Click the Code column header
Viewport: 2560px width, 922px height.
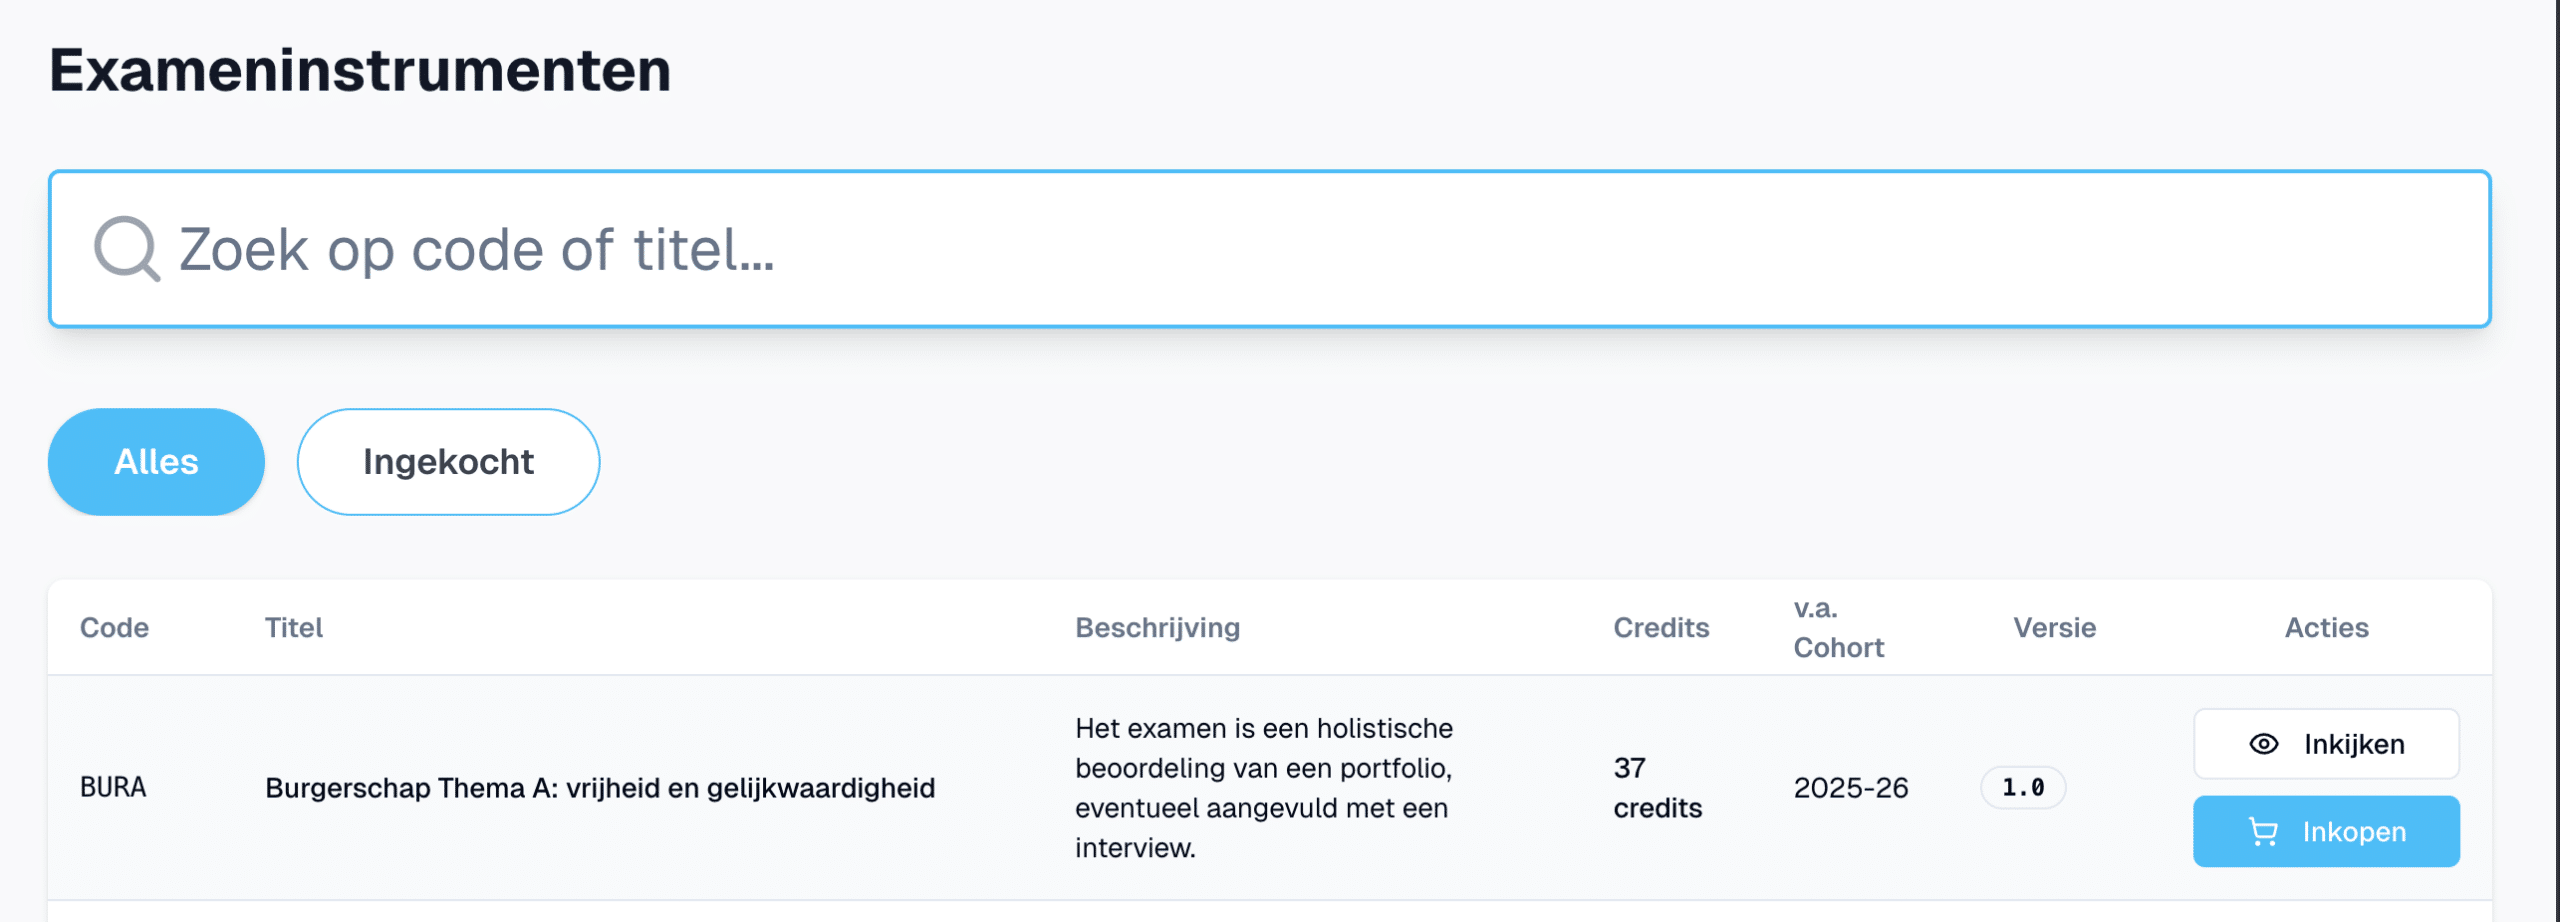coord(114,628)
